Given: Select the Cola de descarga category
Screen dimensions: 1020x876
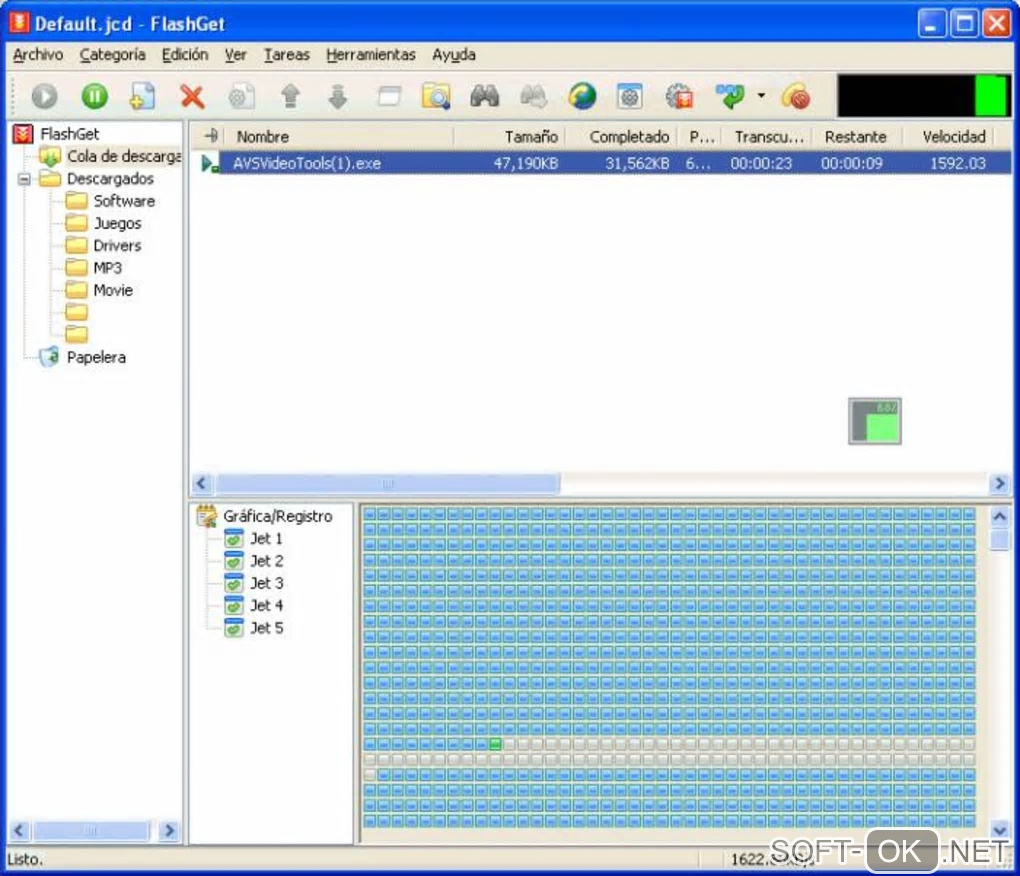Looking at the screenshot, I should tap(124, 156).
